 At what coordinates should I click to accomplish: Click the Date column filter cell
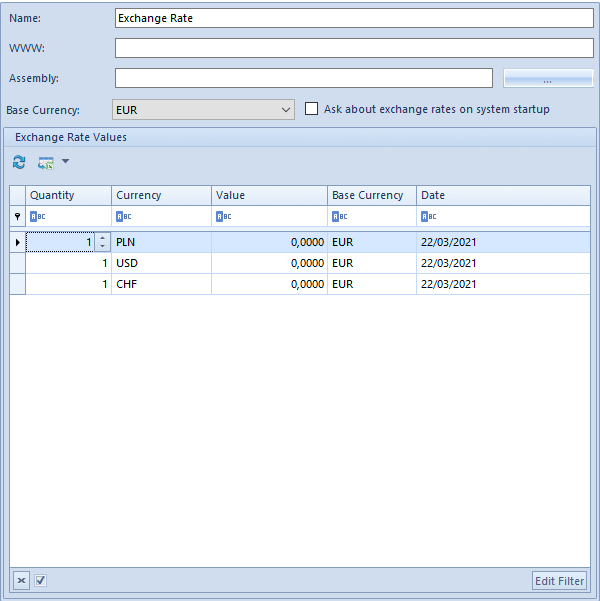point(503,217)
